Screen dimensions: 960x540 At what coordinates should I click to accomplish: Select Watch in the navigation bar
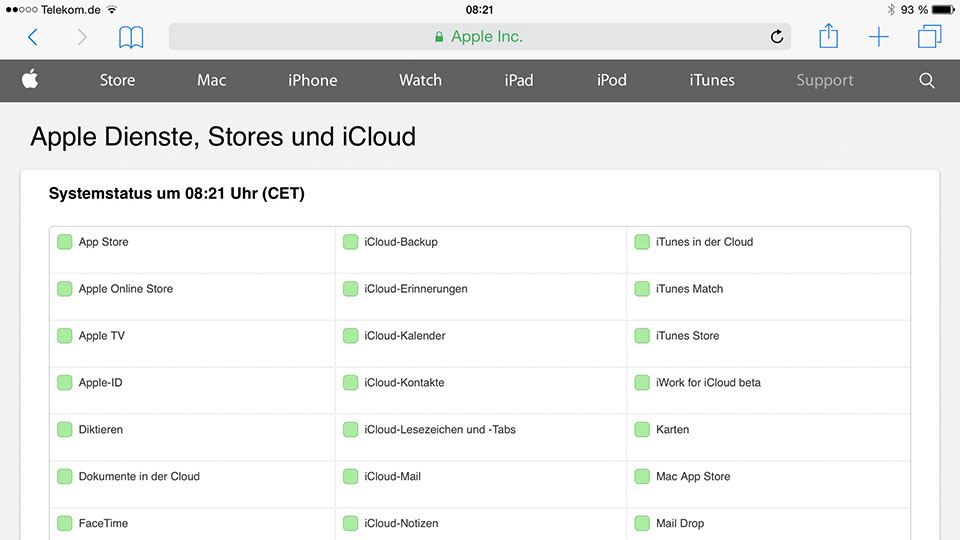[420, 81]
